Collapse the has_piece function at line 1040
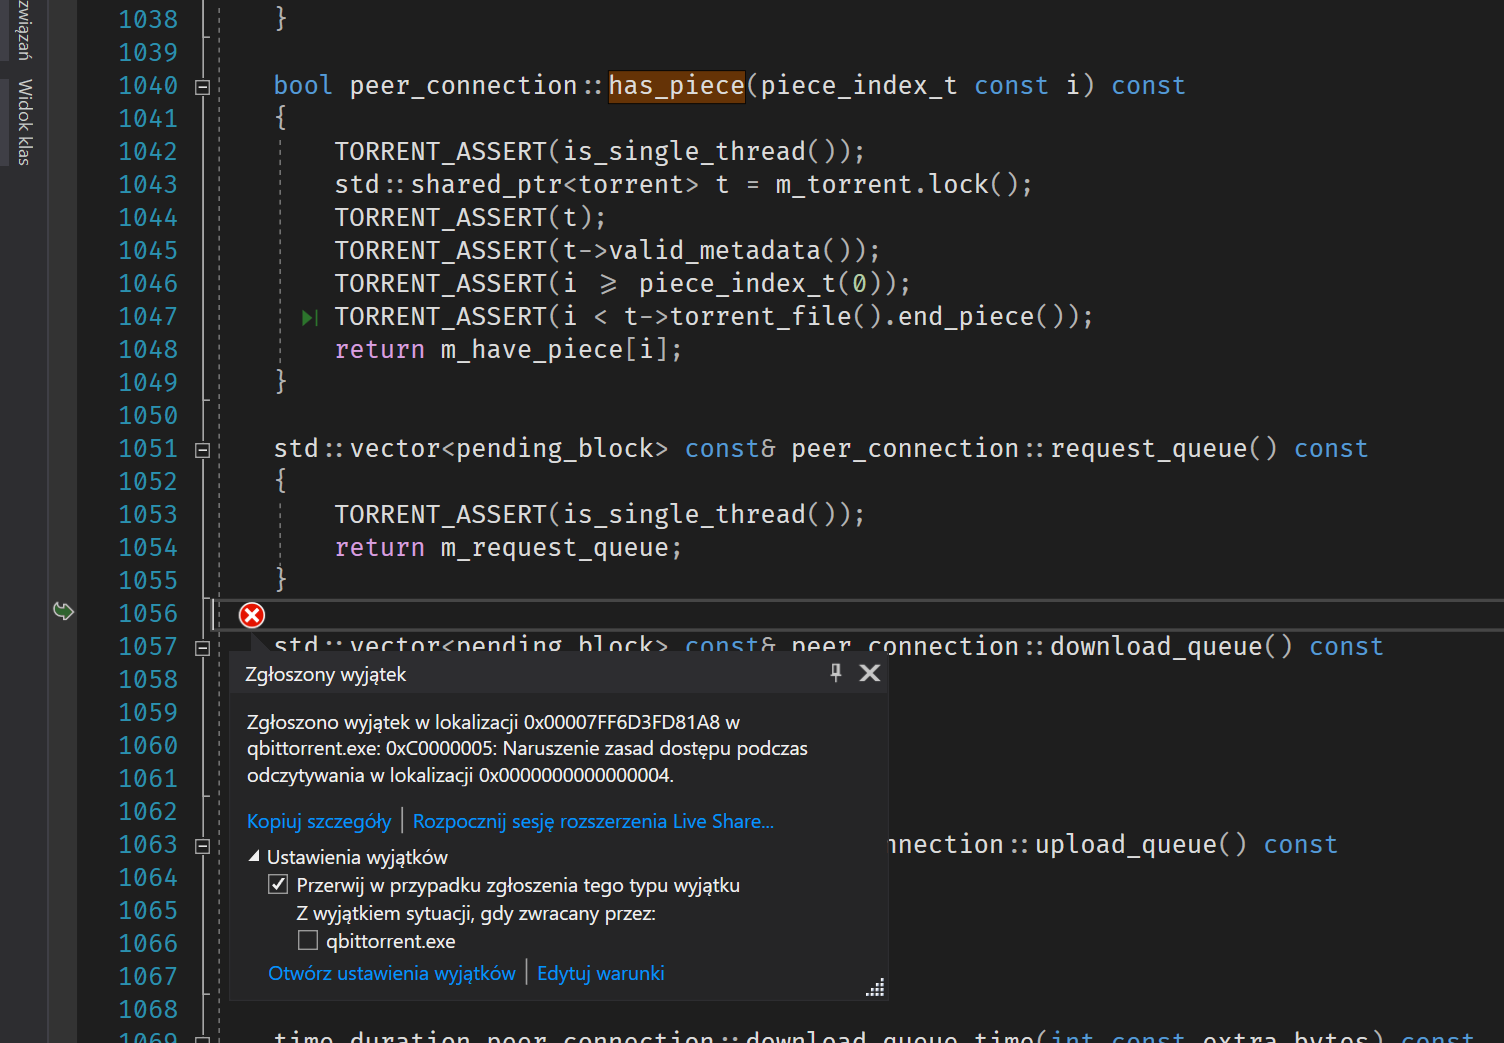1504x1043 pixels. (201, 86)
